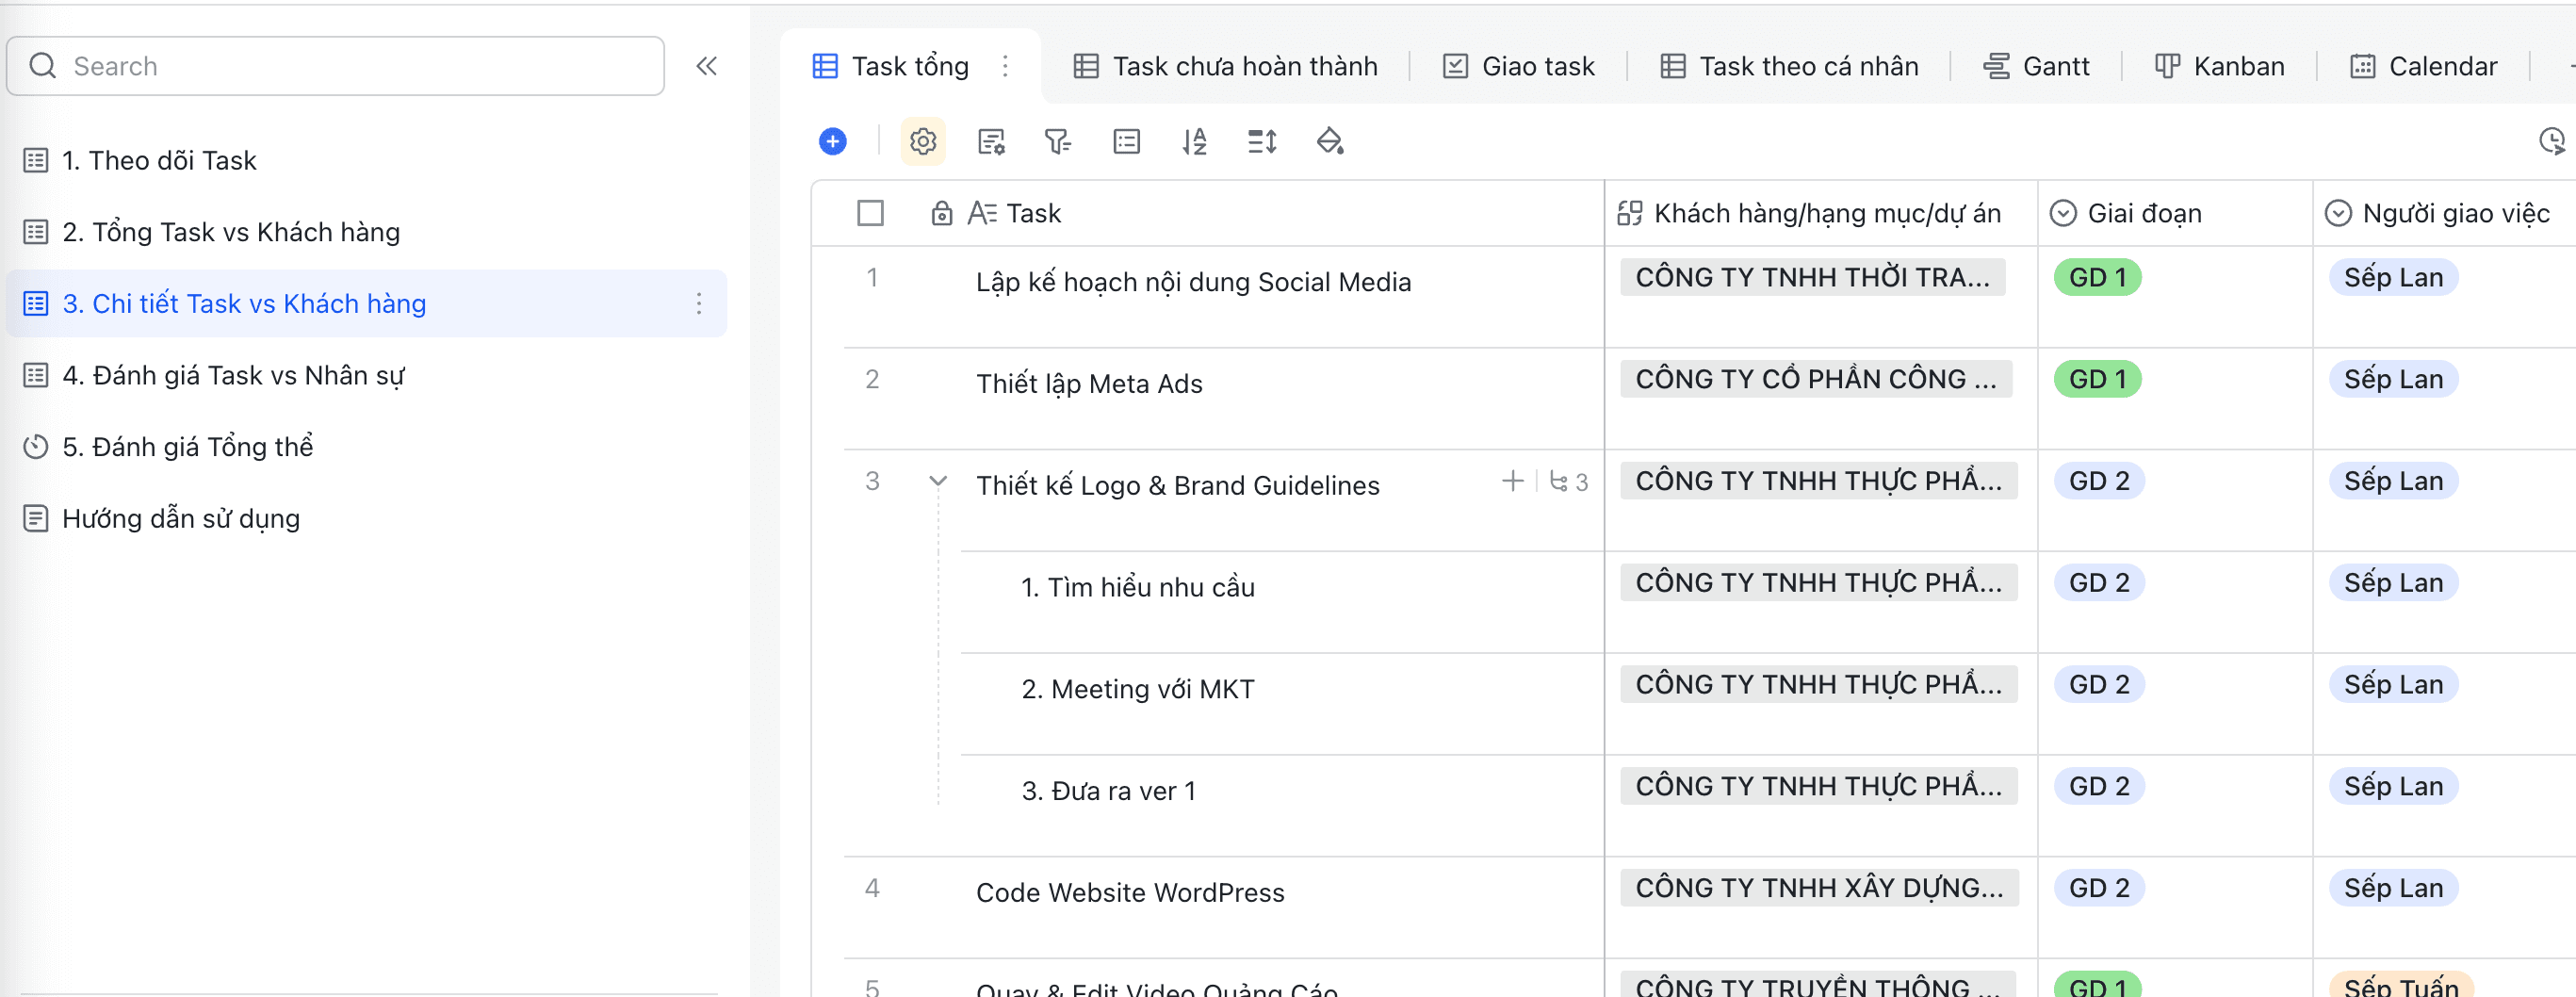This screenshot has width=2576, height=997.
Task: Open Hướng dẫn sử dụng in sidebar
Action: 180,518
